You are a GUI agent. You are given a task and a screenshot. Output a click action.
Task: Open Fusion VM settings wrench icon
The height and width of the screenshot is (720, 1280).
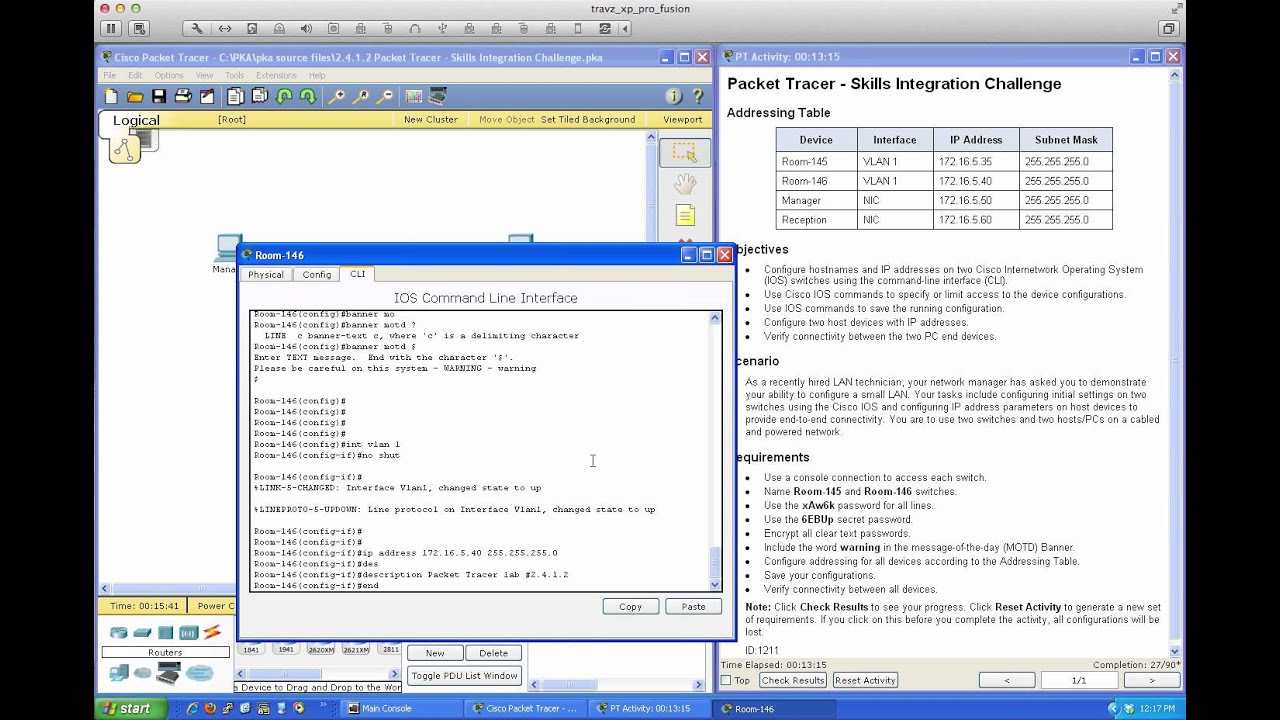(x=197, y=29)
